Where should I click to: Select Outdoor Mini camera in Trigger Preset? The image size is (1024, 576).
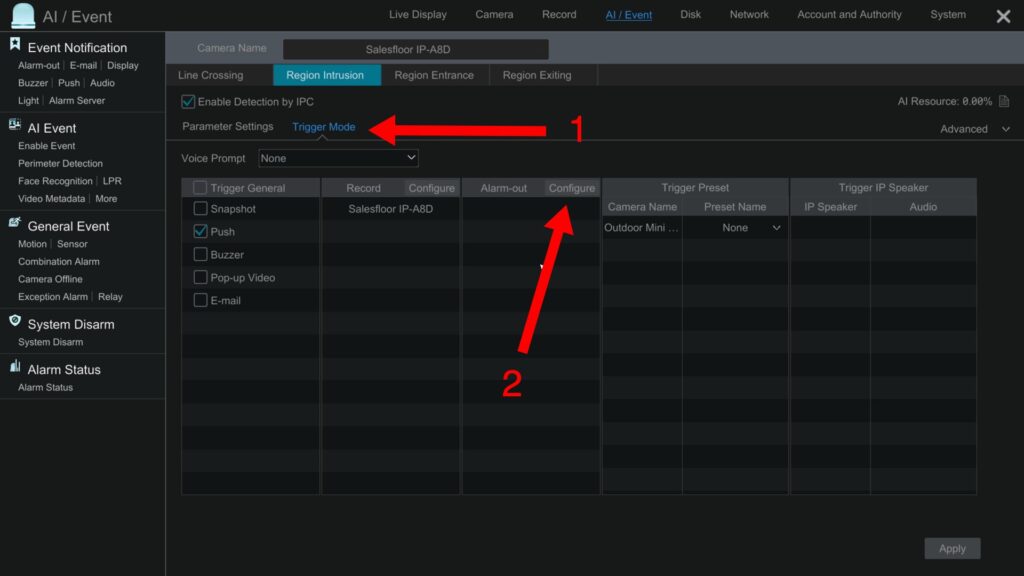point(641,227)
